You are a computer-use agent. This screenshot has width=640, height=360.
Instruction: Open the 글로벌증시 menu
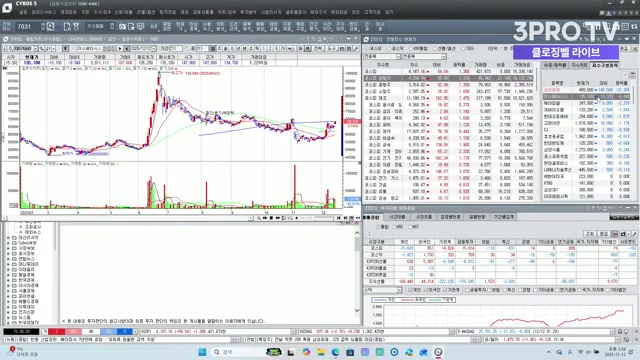coord(296,12)
